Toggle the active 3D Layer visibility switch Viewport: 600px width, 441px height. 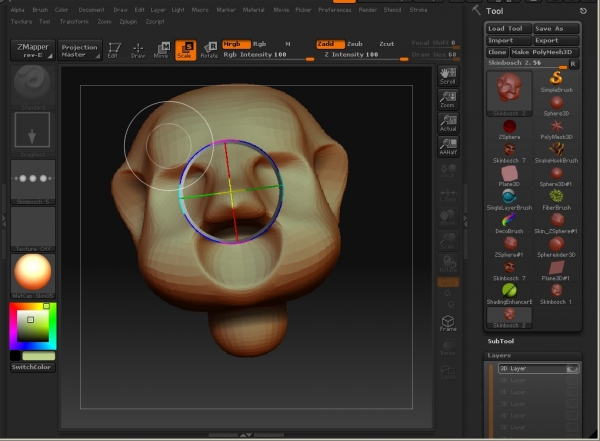(x=572, y=369)
